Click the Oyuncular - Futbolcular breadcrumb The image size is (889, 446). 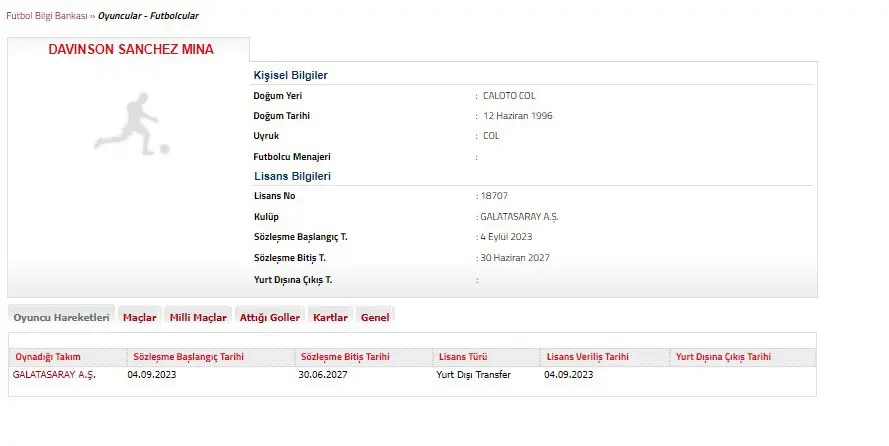coord(147,17)
